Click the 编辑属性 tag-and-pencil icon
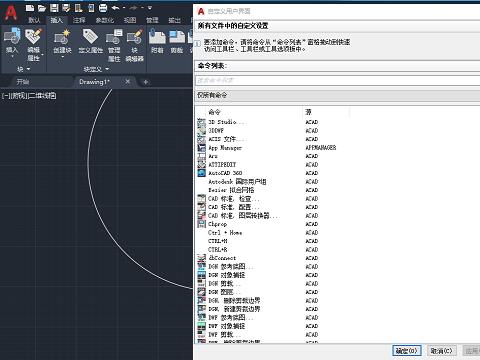This screenshot has width=480, height=360. coord(33,36)
